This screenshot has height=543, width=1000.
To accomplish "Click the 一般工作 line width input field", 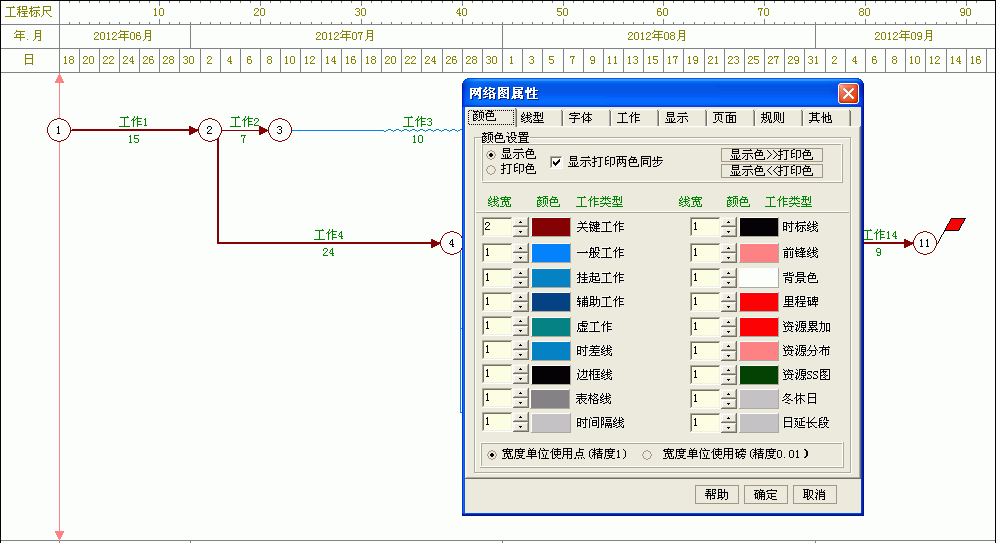I will coord(496,252).
